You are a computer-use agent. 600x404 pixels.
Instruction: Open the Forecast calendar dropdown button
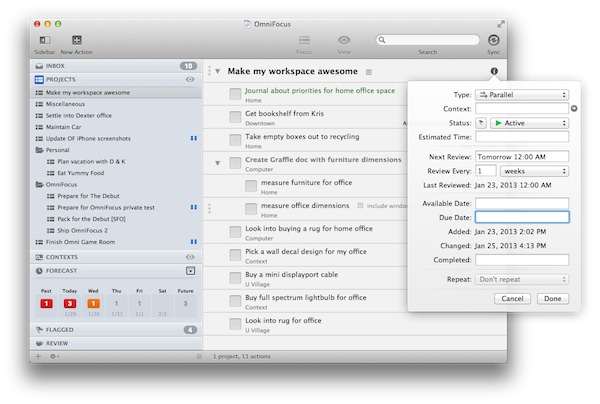190,271
